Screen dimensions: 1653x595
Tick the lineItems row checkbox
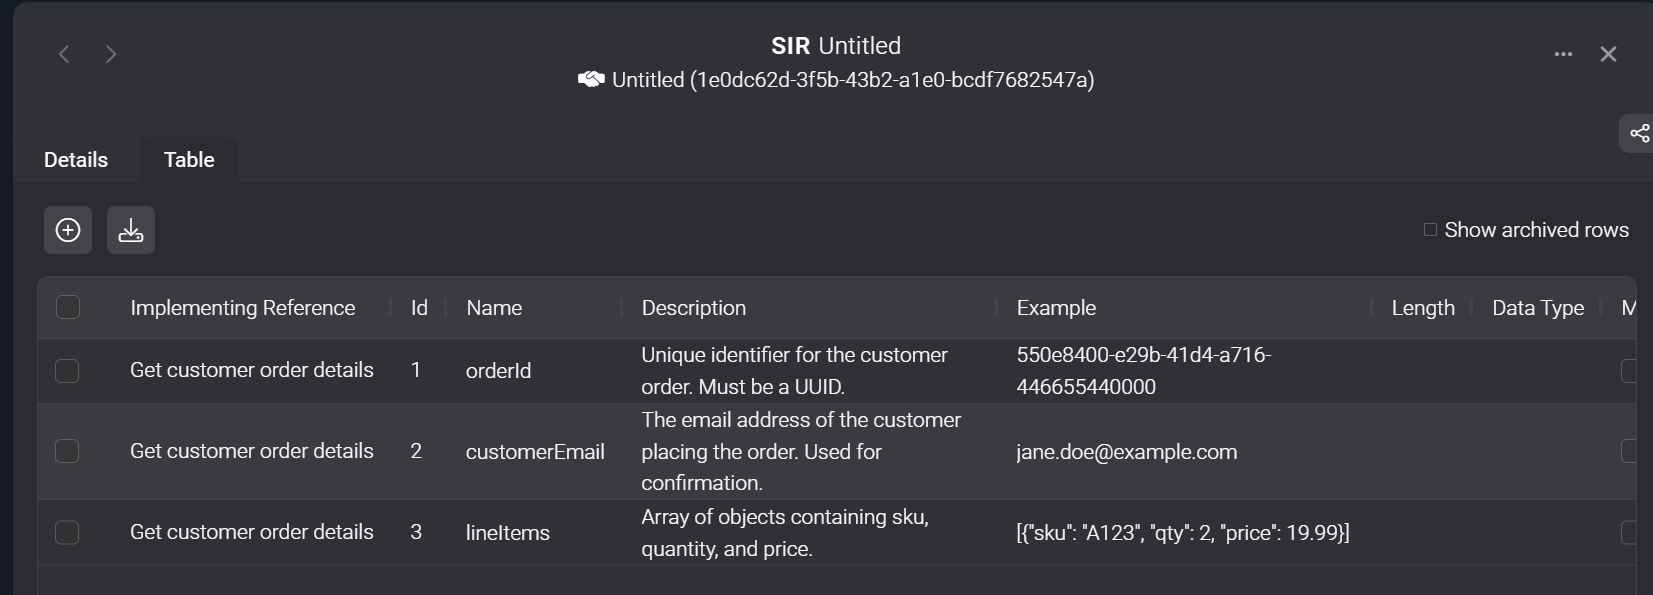pos(67,532)
